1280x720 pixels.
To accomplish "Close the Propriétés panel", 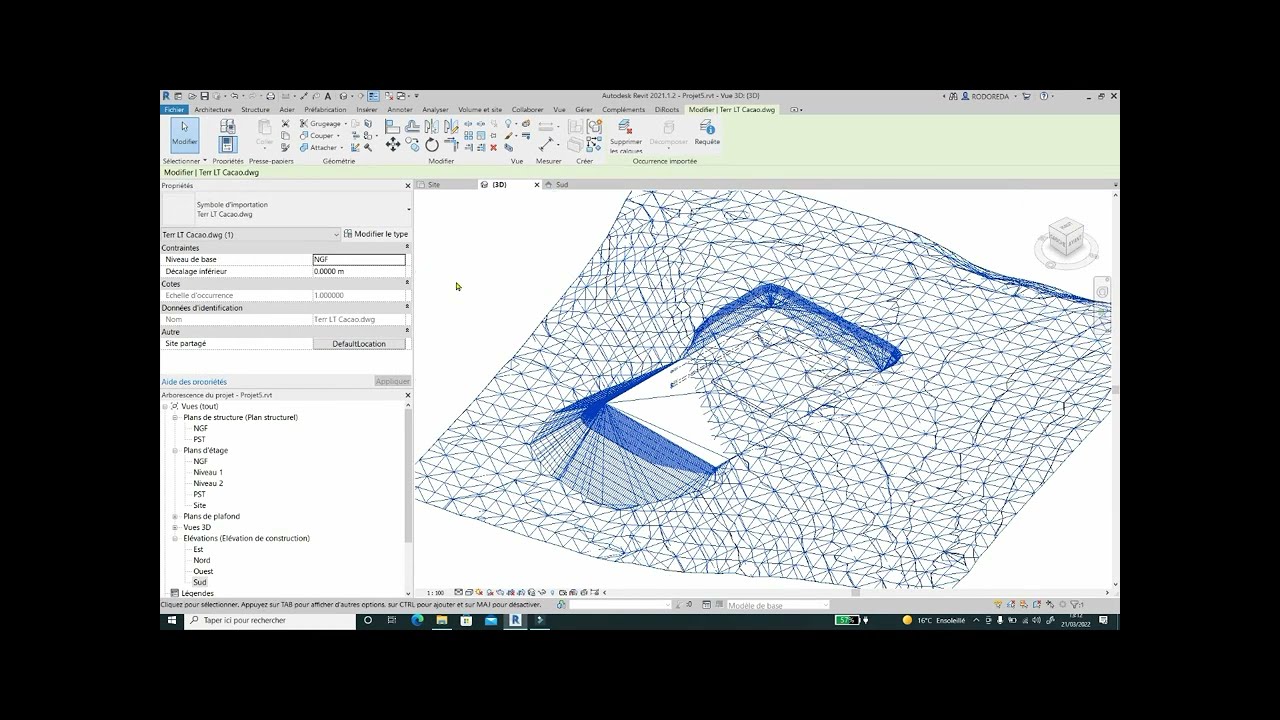I will click(x=407, y=186).
